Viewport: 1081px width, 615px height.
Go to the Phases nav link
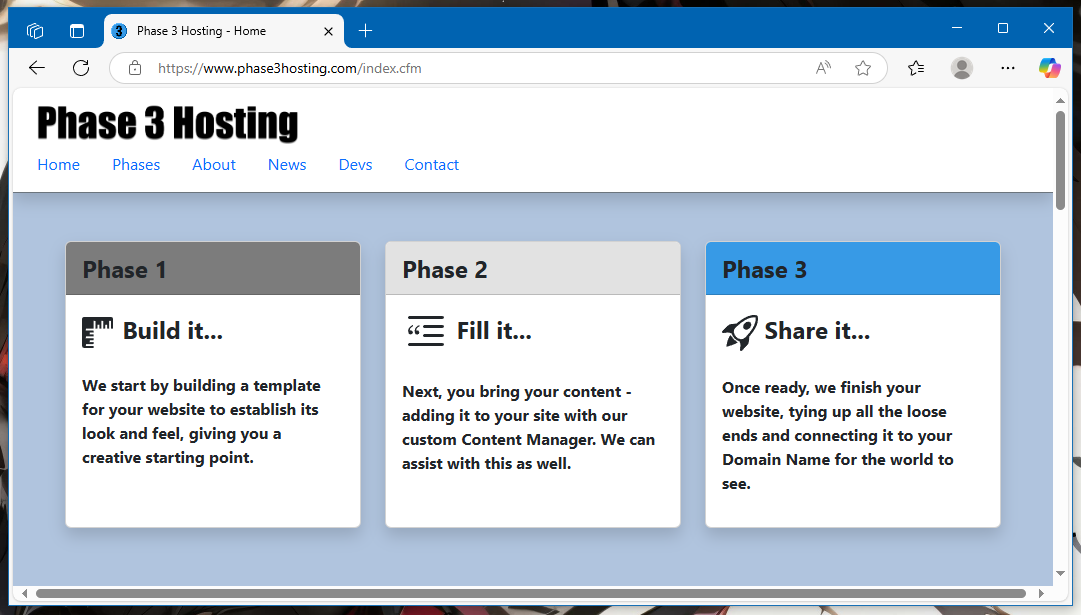[136, 165]
